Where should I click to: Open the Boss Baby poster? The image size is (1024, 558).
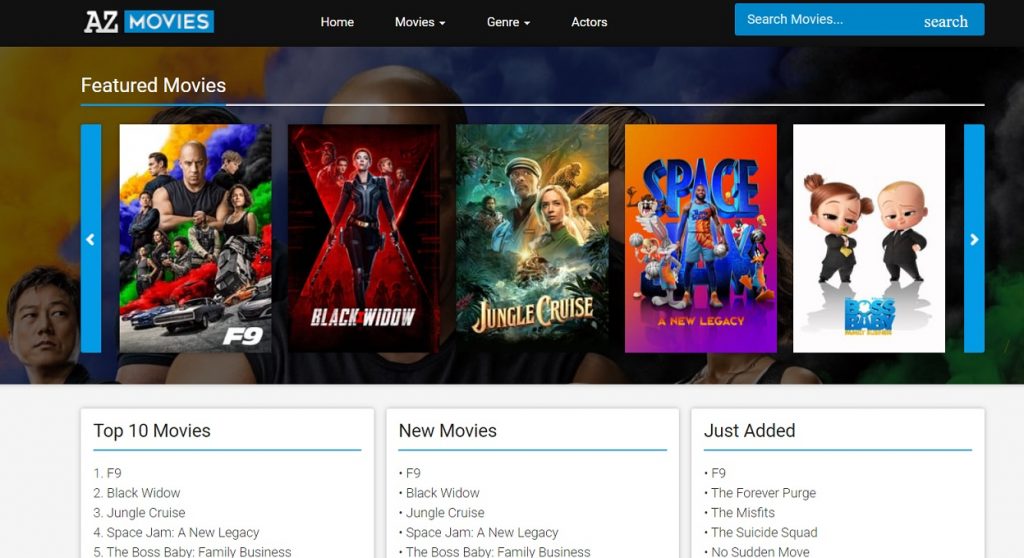[869, 238]
